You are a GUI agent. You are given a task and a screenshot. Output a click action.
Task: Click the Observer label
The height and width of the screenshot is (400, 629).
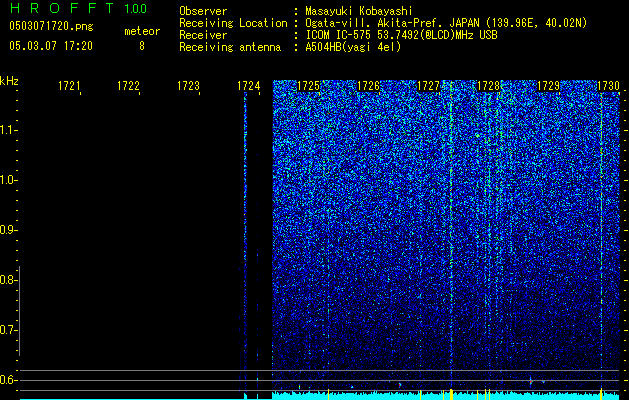click(x=203, y=11)
